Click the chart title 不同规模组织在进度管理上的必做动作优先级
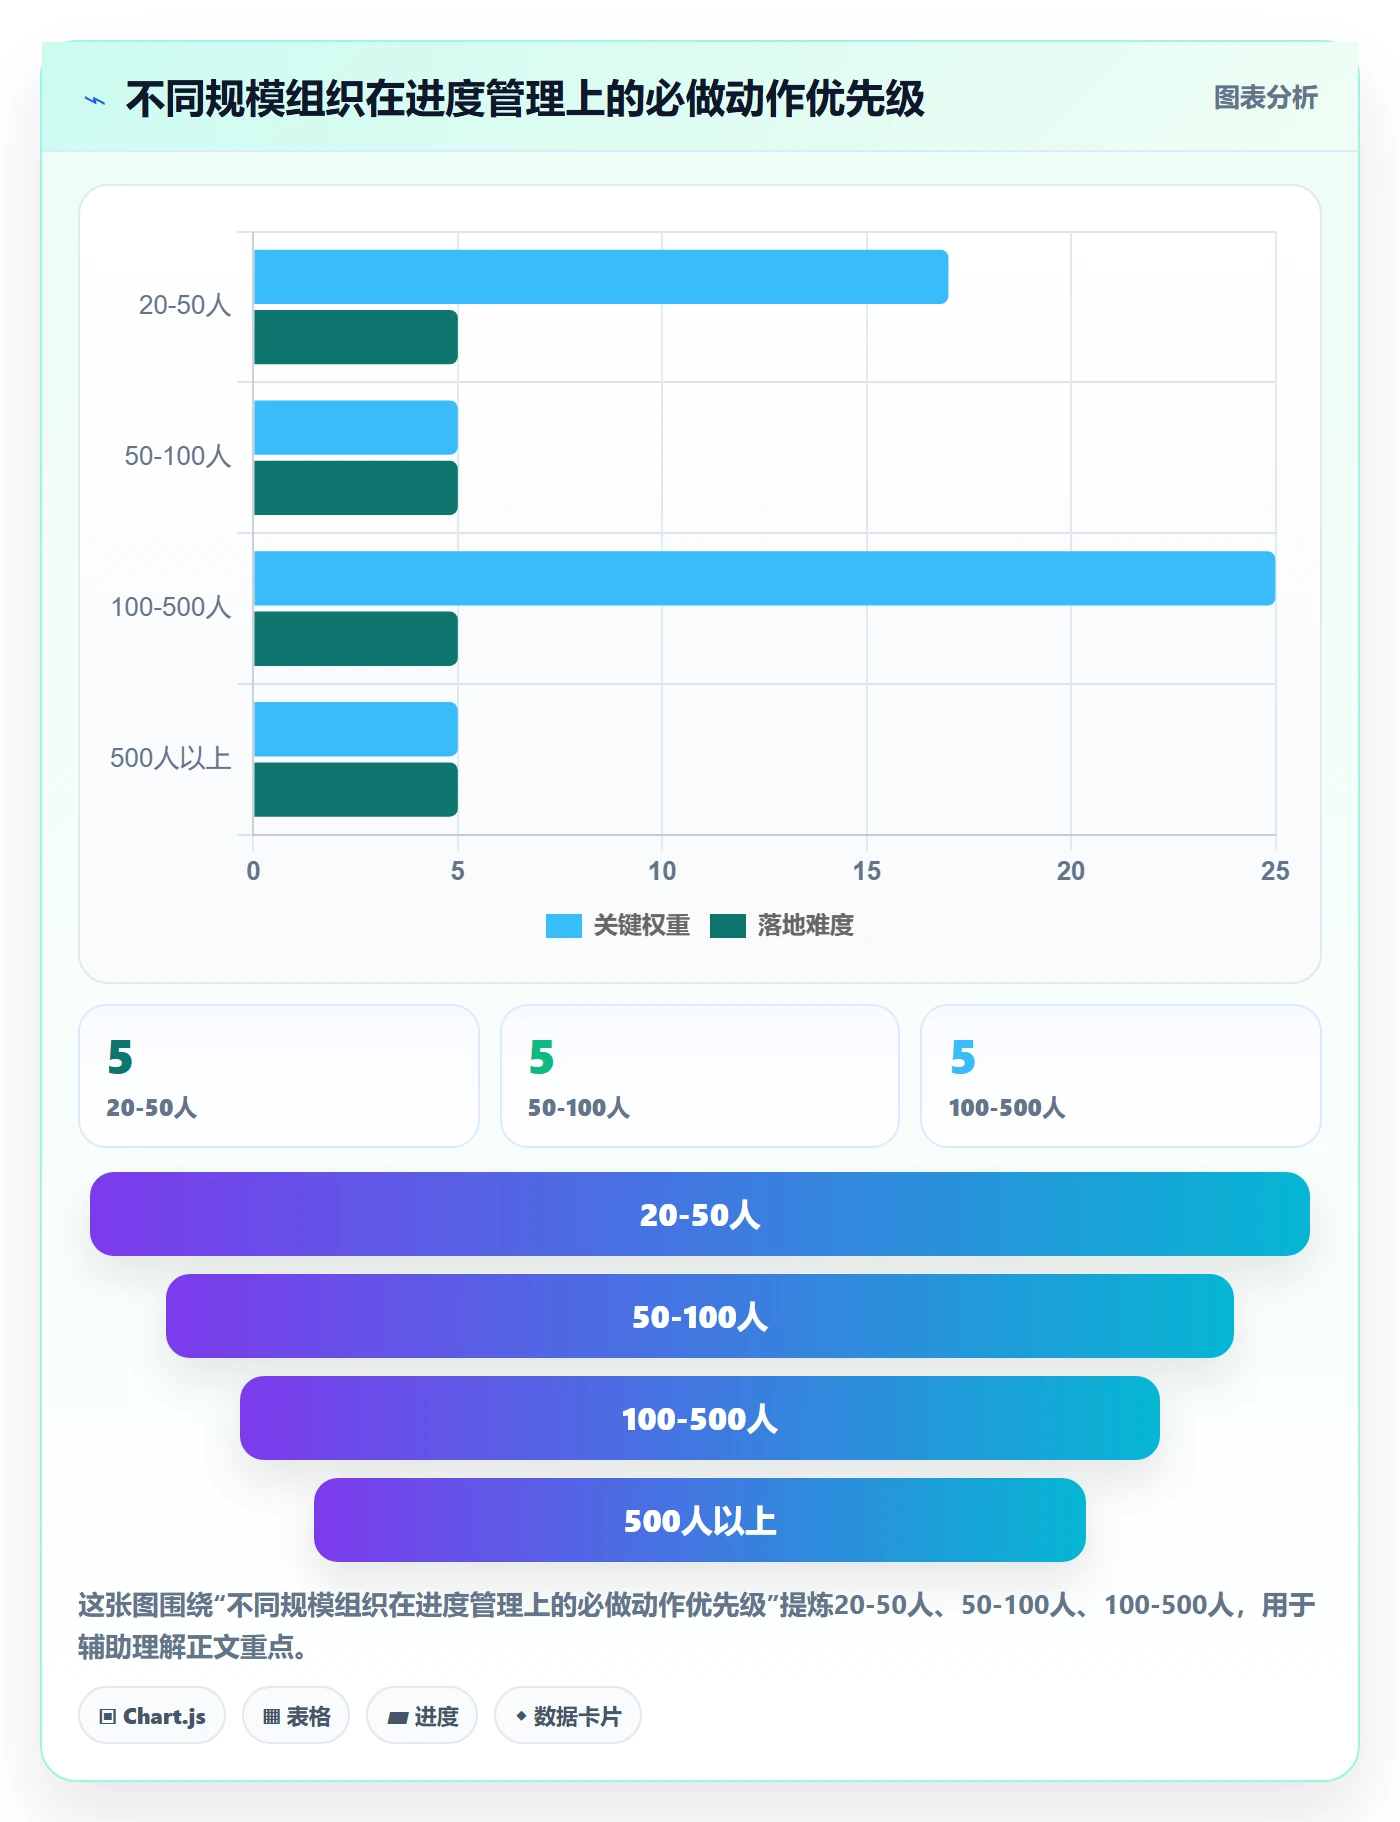The image size is (1400, 1822). pyautogui.click(x=525, y=99)
